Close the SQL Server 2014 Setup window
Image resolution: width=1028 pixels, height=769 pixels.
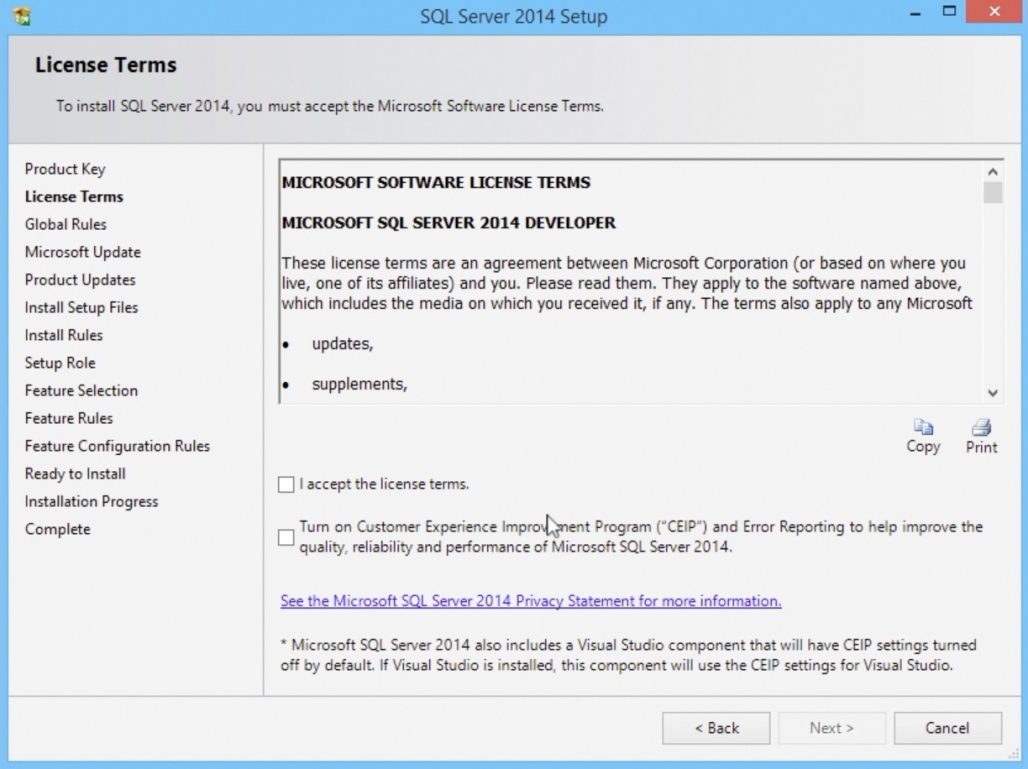click(995, 12)
